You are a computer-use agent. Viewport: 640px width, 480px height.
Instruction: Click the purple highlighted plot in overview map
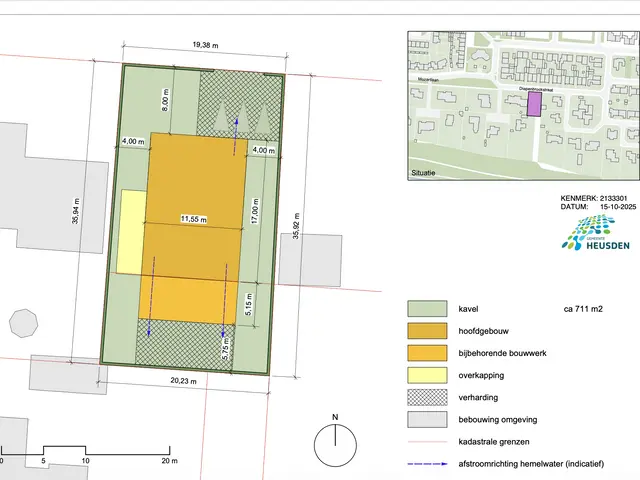coord(534,104)
